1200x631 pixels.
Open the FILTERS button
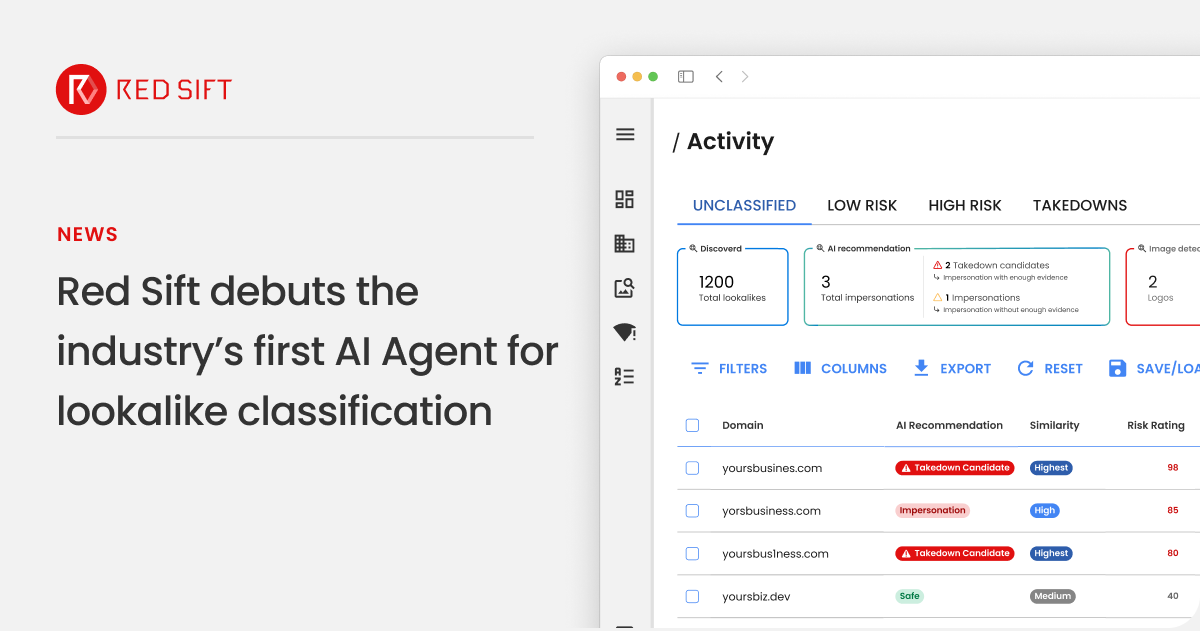click(729, 368)
